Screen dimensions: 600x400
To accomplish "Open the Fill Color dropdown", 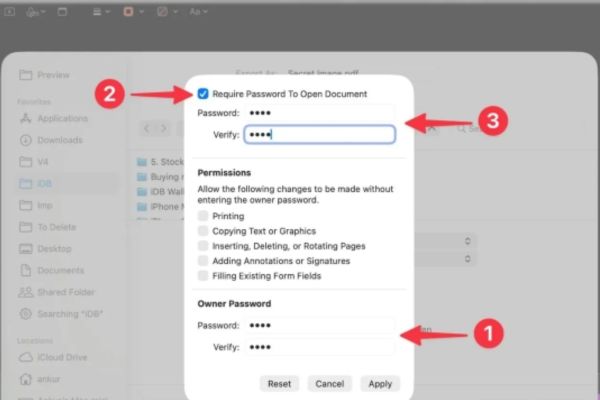I will [x=167, y=12].
